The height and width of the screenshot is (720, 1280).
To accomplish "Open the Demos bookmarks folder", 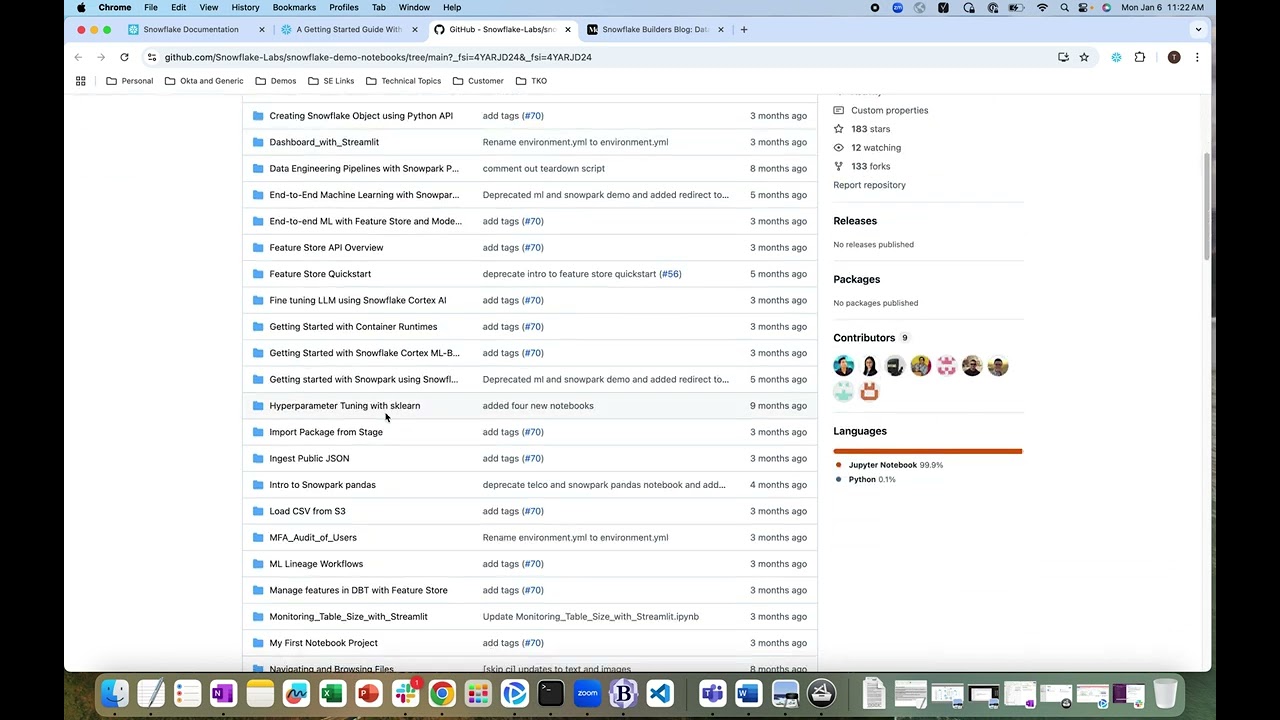I will coord(276,81).
